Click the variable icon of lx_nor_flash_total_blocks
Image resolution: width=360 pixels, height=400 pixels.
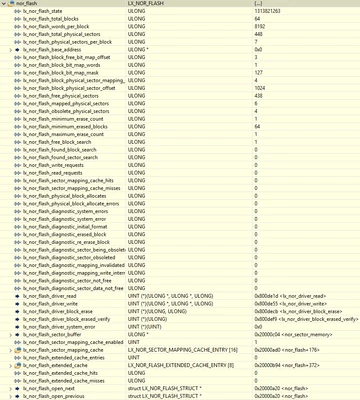click(x=17, y=19)
